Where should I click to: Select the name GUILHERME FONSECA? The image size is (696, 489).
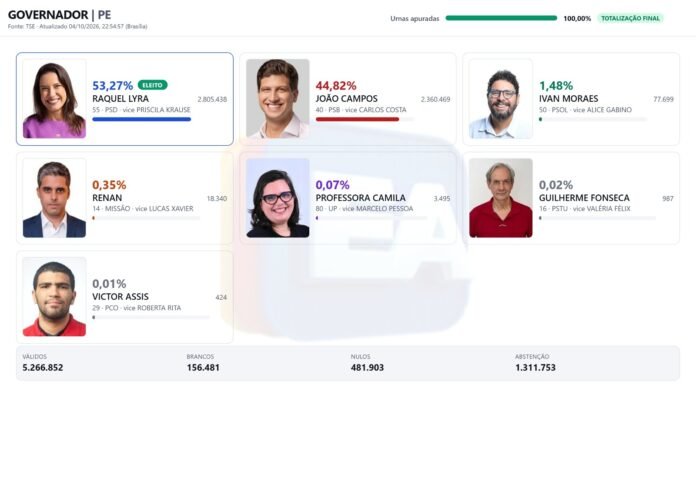[x=584, y=198]
